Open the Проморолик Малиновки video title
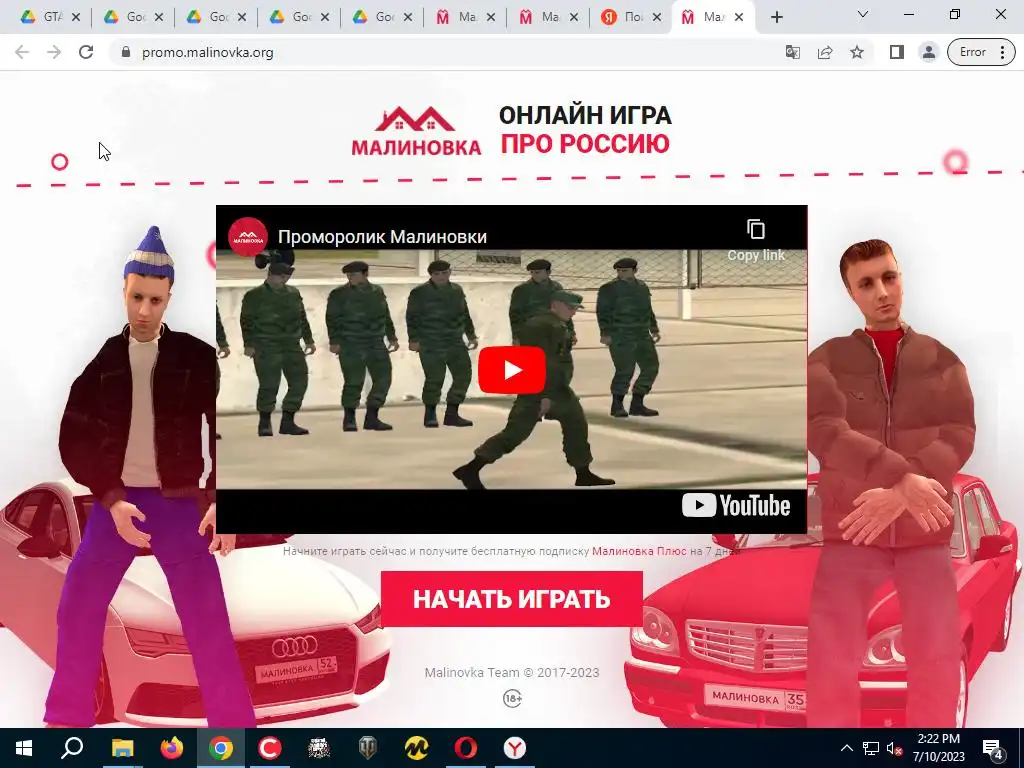Screen dimensions: 1024x768 [x=382, y=236]
